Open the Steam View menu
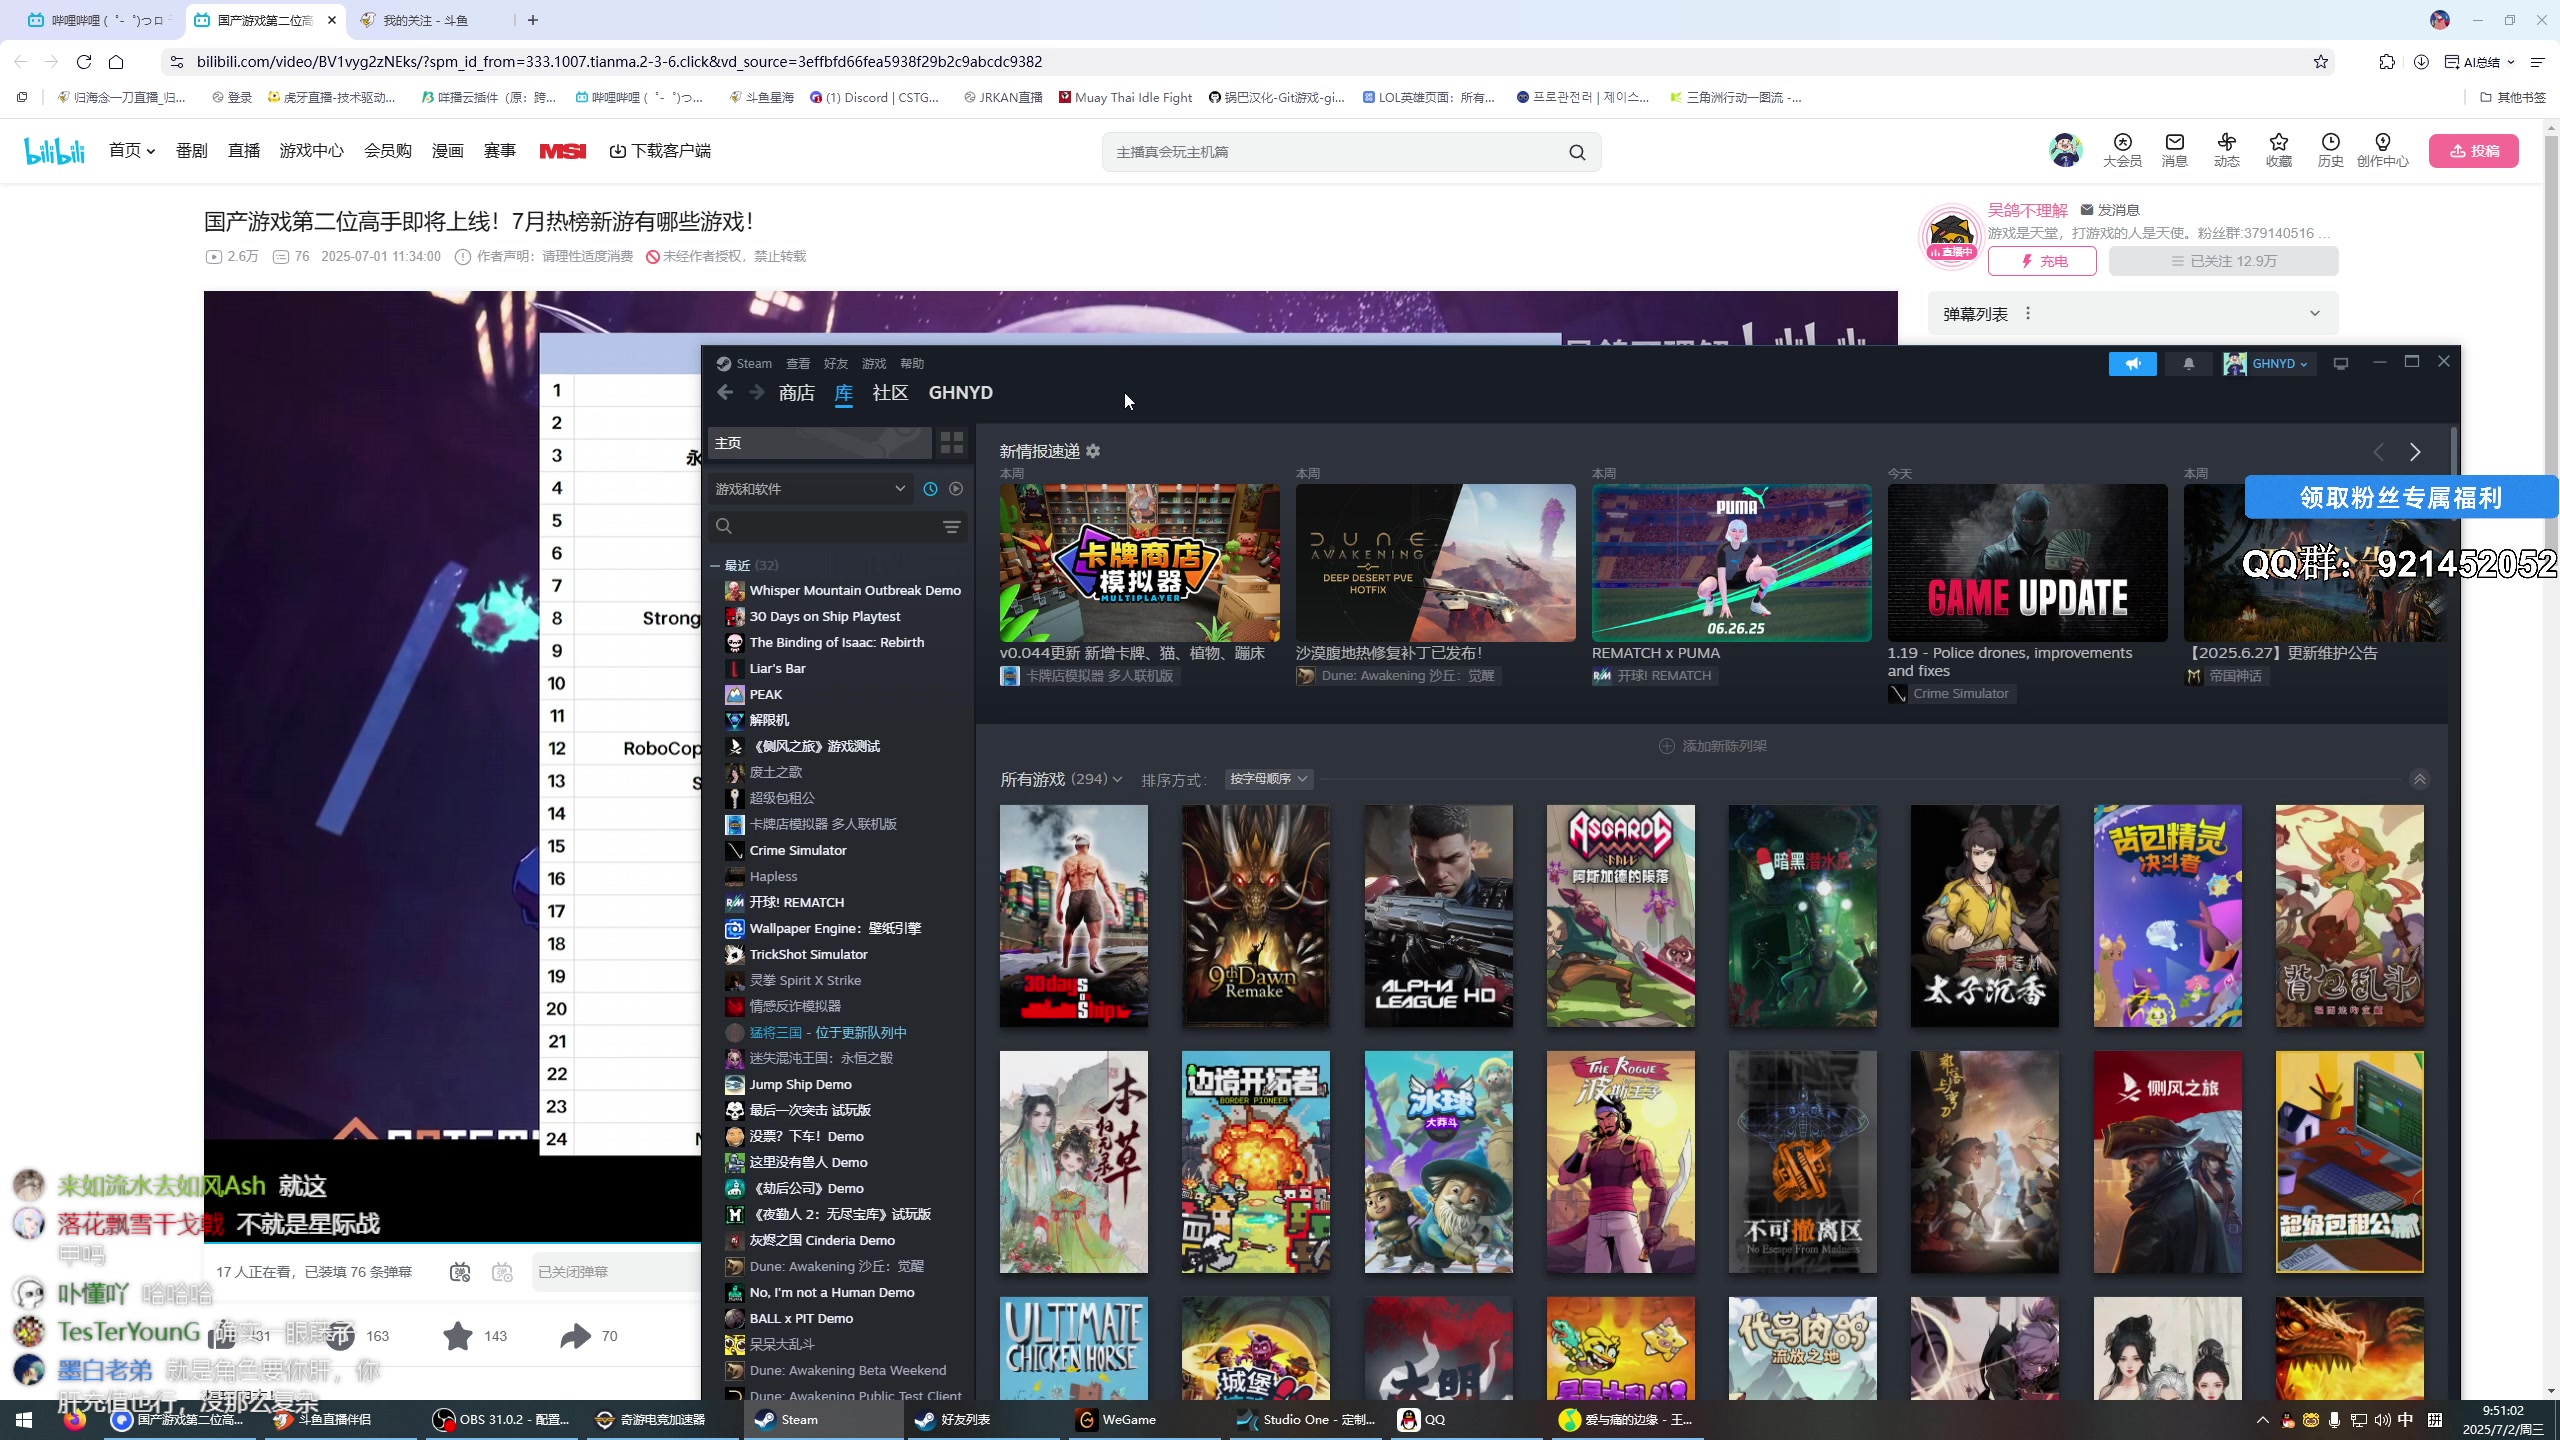Image resolution: width=2560 pixels, height=1440 pixels. pyautogui.click(x=798, y=364)
